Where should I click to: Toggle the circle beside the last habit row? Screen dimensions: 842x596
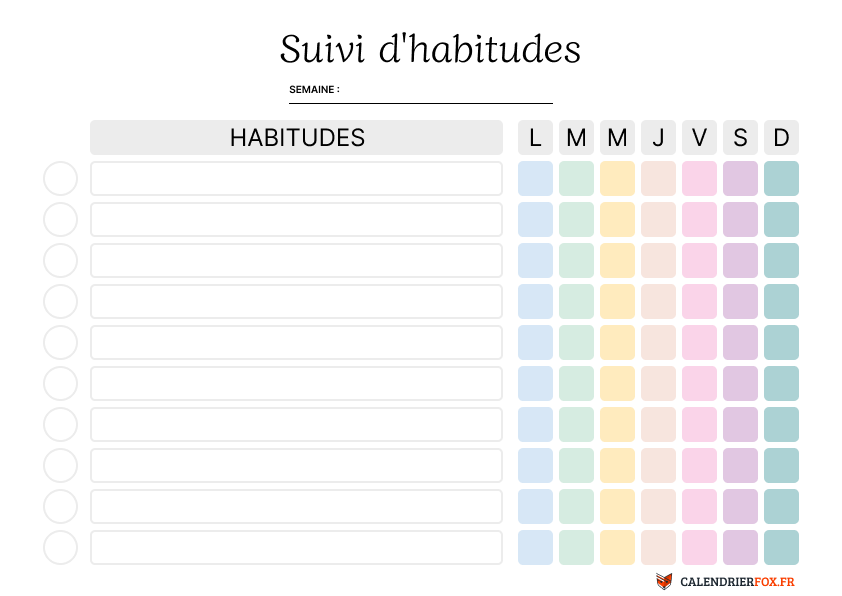[61, 548]
